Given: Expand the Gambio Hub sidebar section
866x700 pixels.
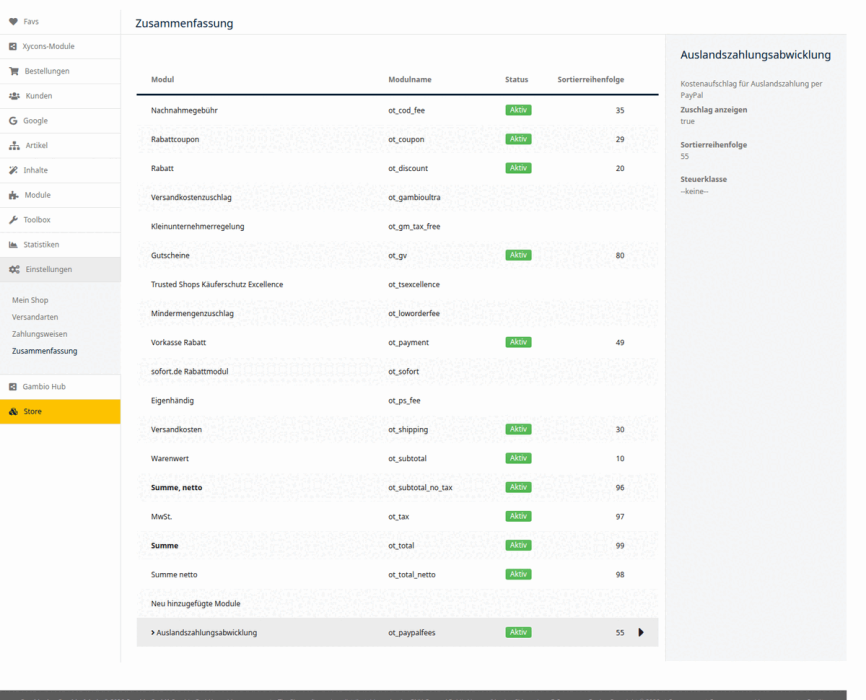Looking at the screenshot, I should tap(60, 387).
